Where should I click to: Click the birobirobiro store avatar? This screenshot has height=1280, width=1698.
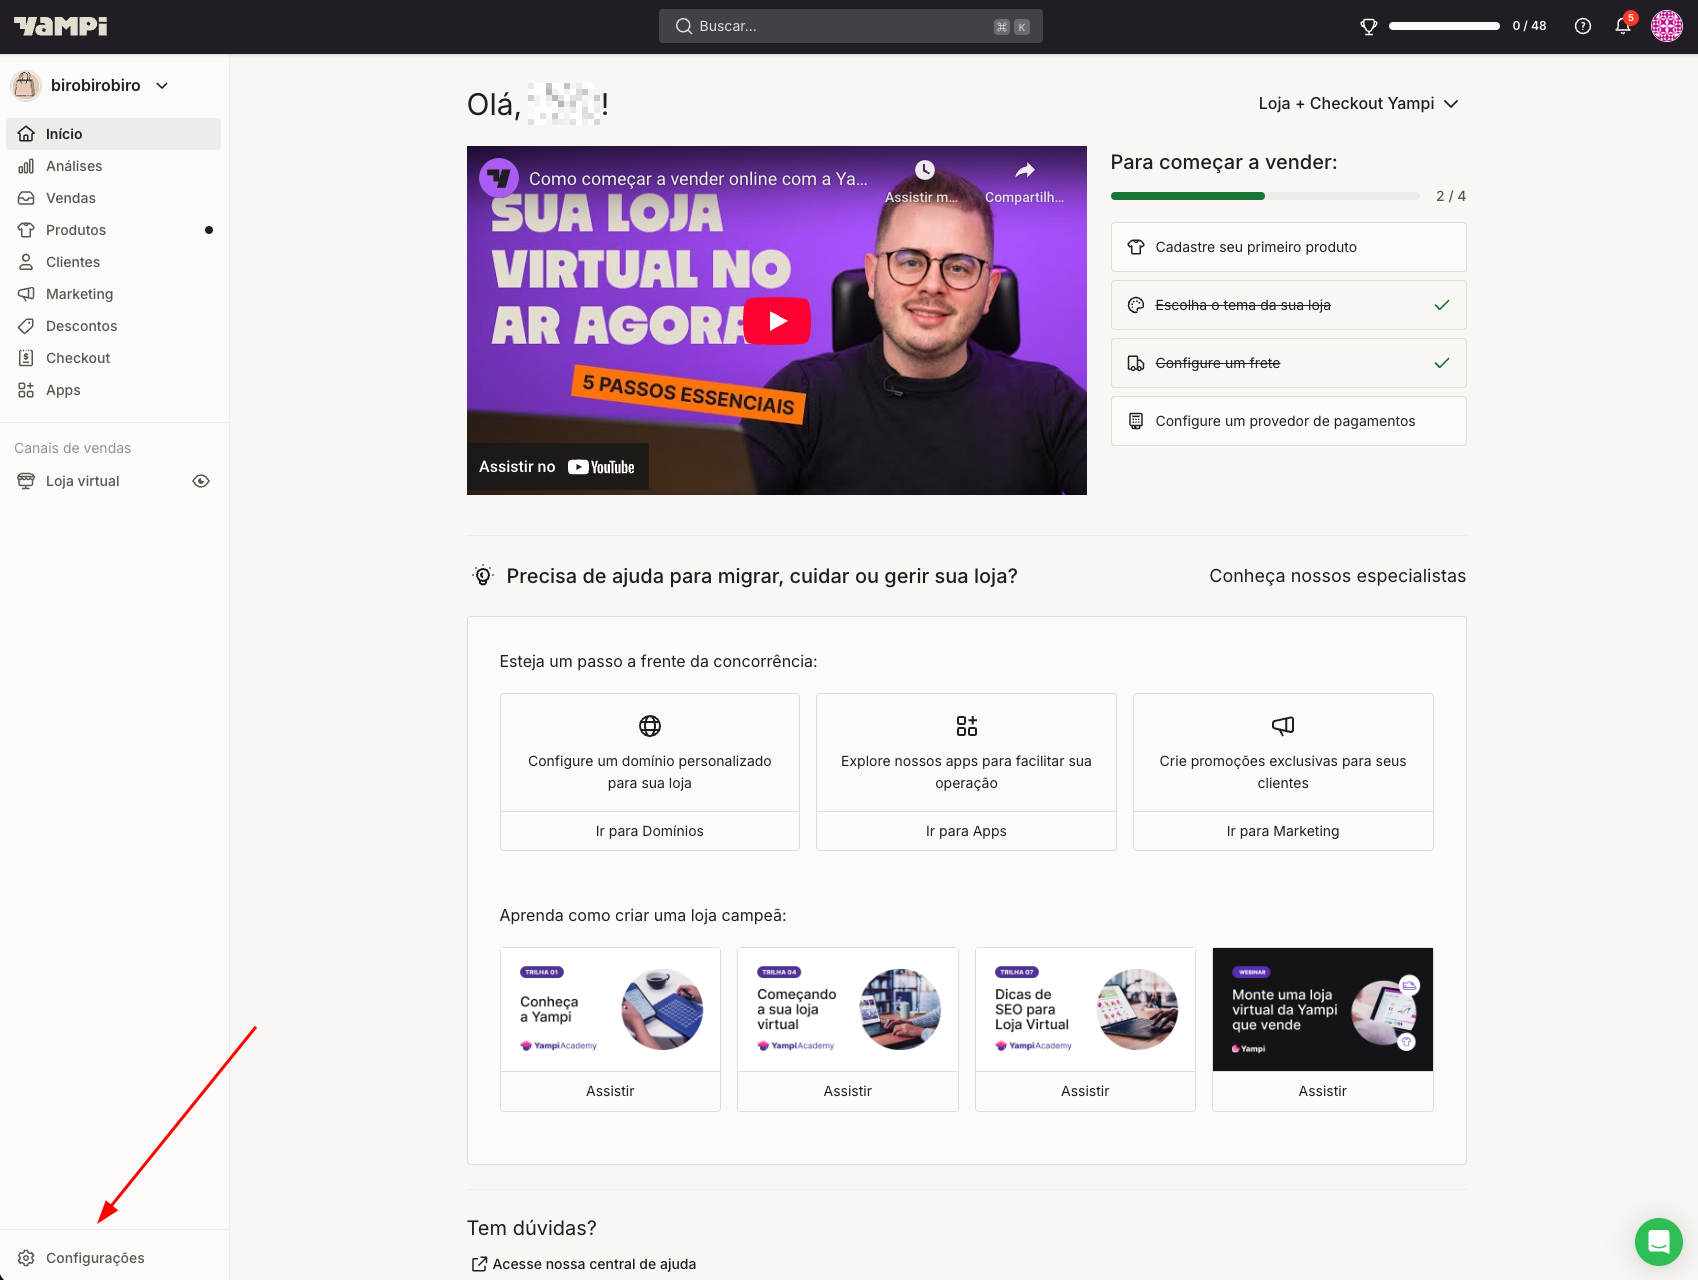pyautogui.click(x=26, y=86)
